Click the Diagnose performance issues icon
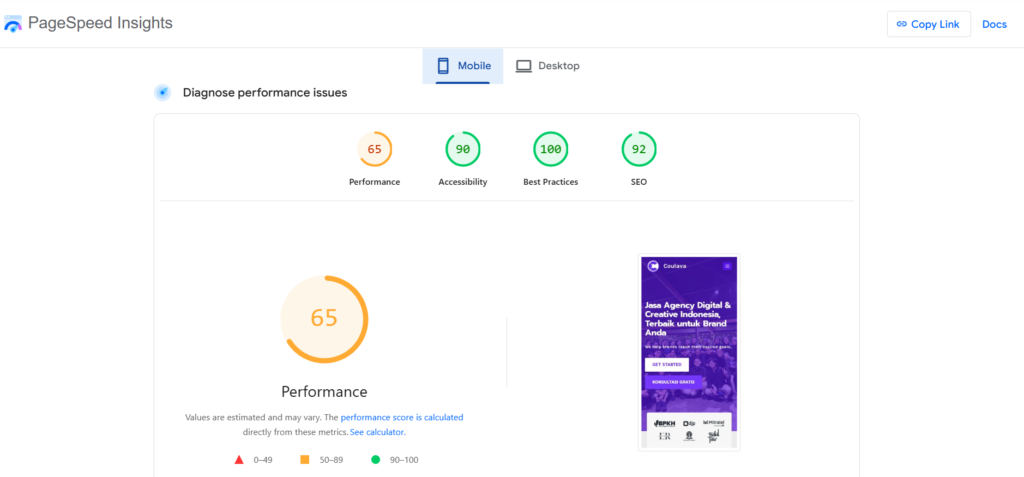The width and height of the screenshot is (1024, 477). click(163, 93)
